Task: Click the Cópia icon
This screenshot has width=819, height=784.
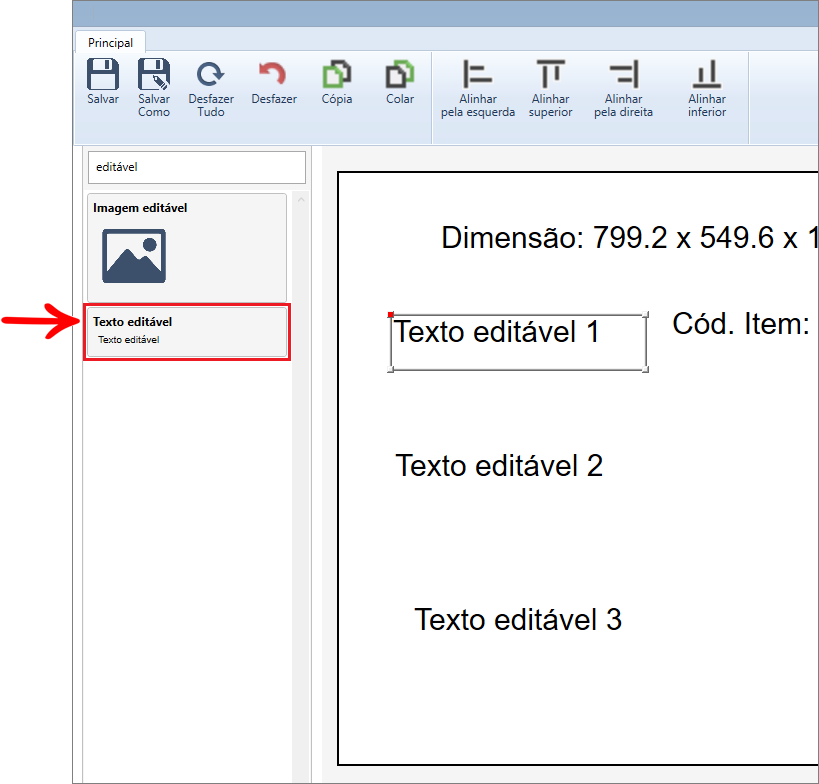Action: [337, 75]
